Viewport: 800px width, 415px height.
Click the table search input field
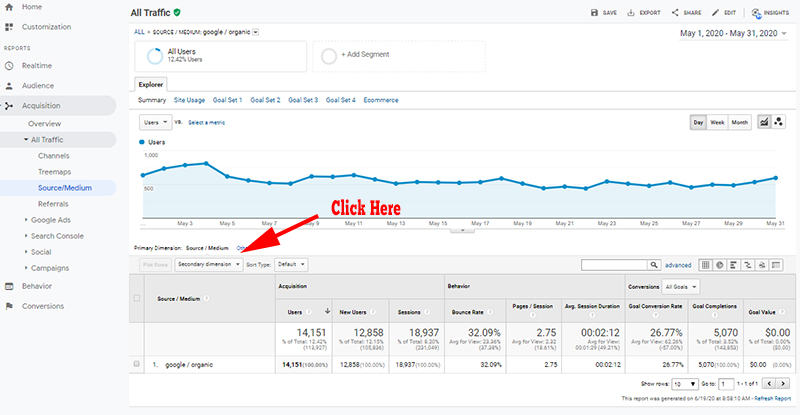point(614,265)
